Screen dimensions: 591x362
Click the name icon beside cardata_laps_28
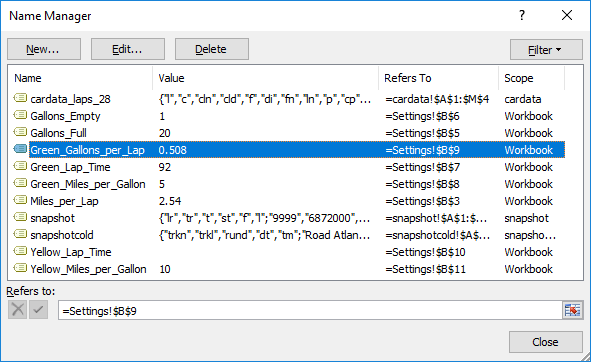[x=20, y=98]
